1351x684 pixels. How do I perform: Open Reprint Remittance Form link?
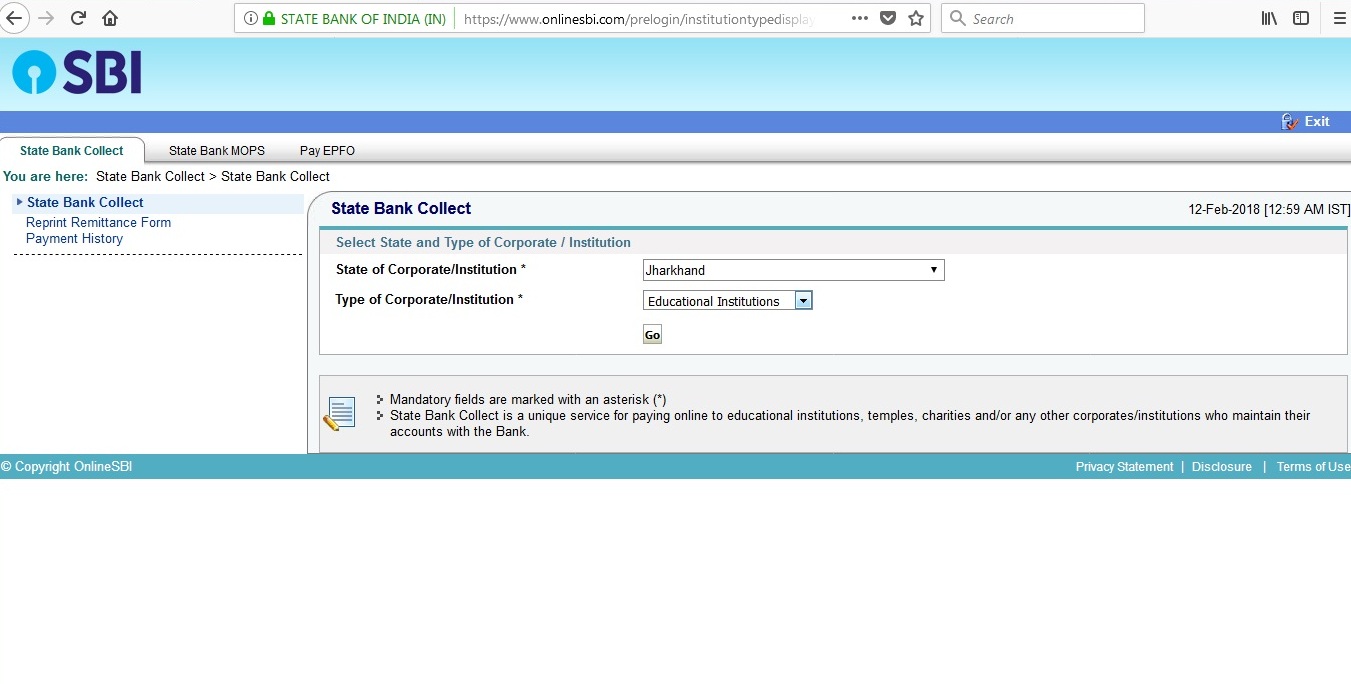click(x=98, y=223)
